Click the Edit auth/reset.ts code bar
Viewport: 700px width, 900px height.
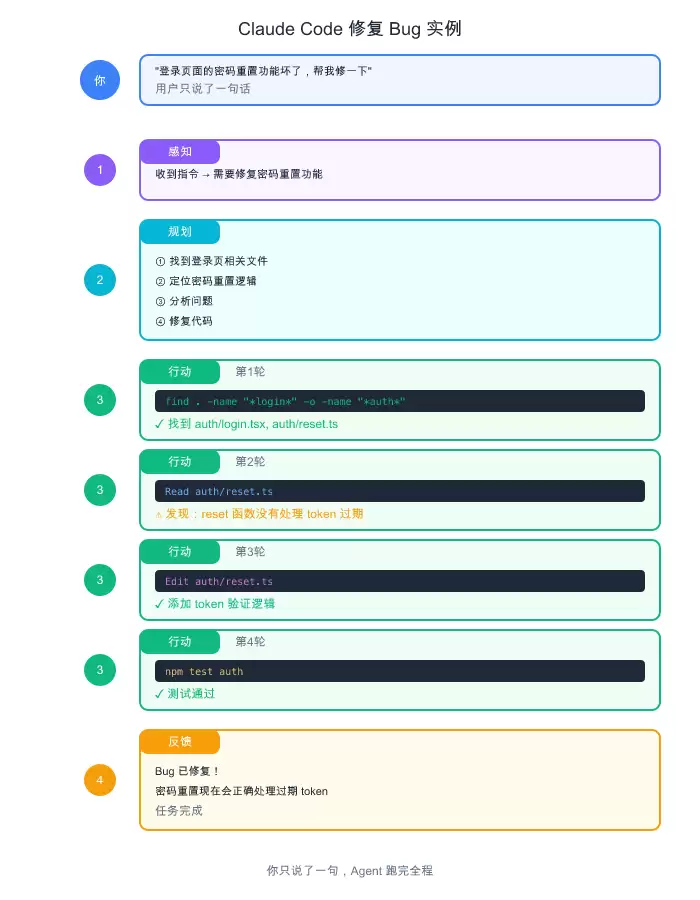click(x=400, y=581)
